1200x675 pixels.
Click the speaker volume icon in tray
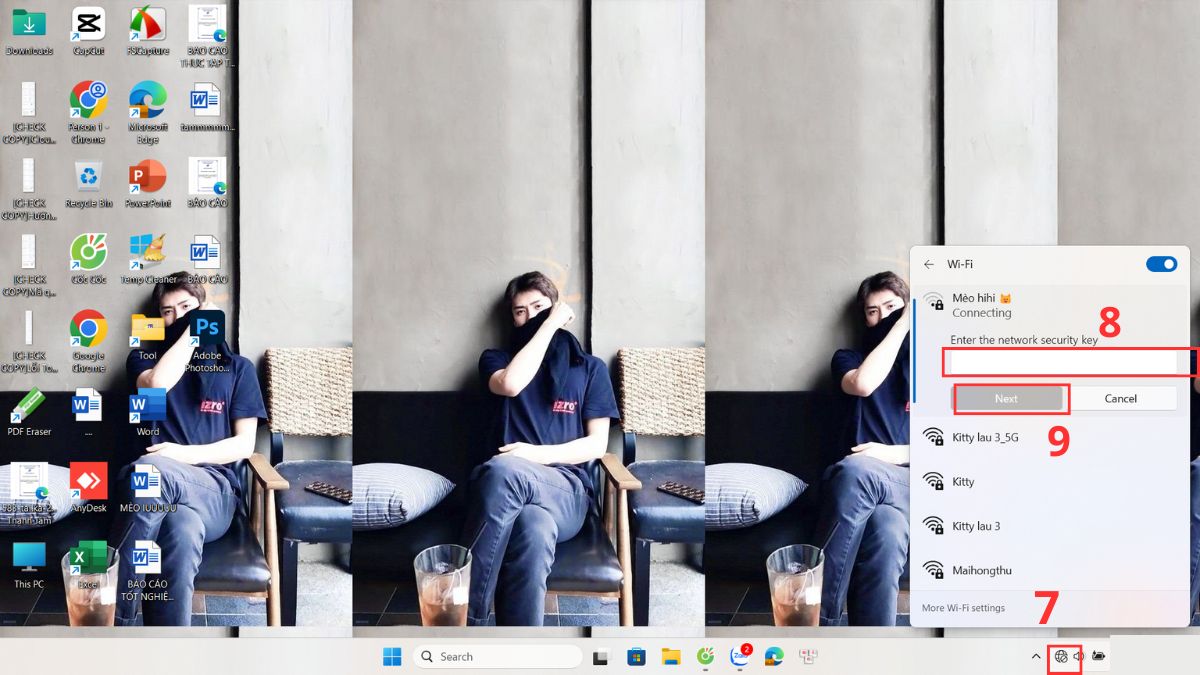click(x=1078, y=657)
